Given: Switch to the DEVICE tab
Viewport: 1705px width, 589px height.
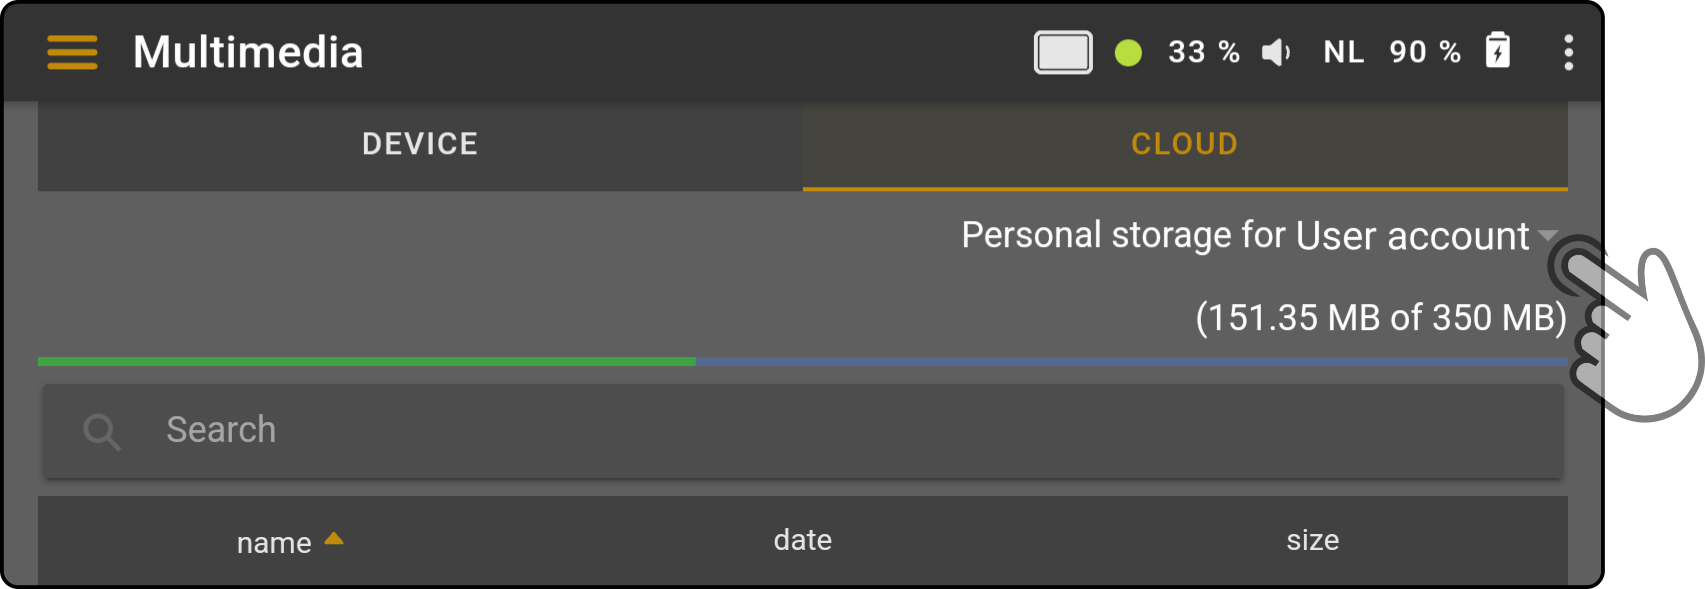Looking at the screenshot, I should tap(420, 144).
